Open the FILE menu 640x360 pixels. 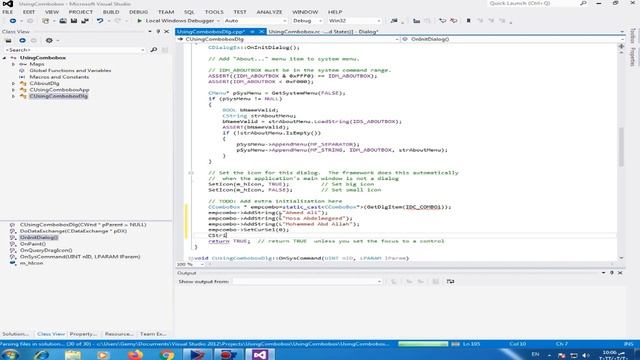7,12
